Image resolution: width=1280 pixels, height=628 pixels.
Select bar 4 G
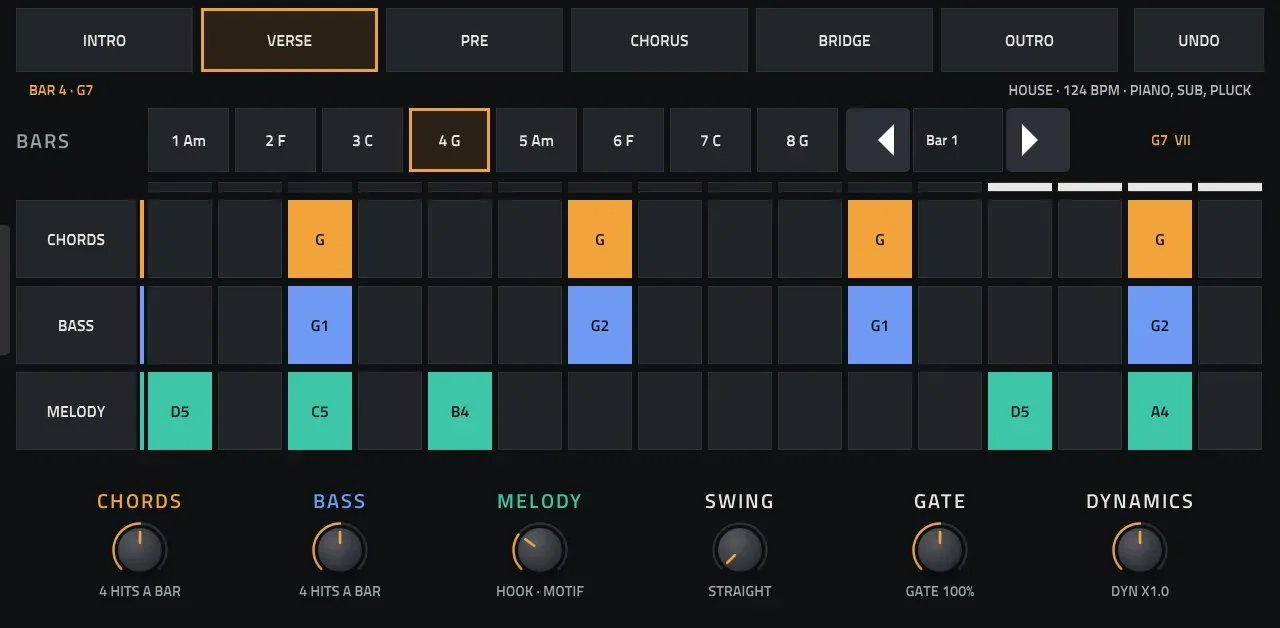[x=449, y=140]
